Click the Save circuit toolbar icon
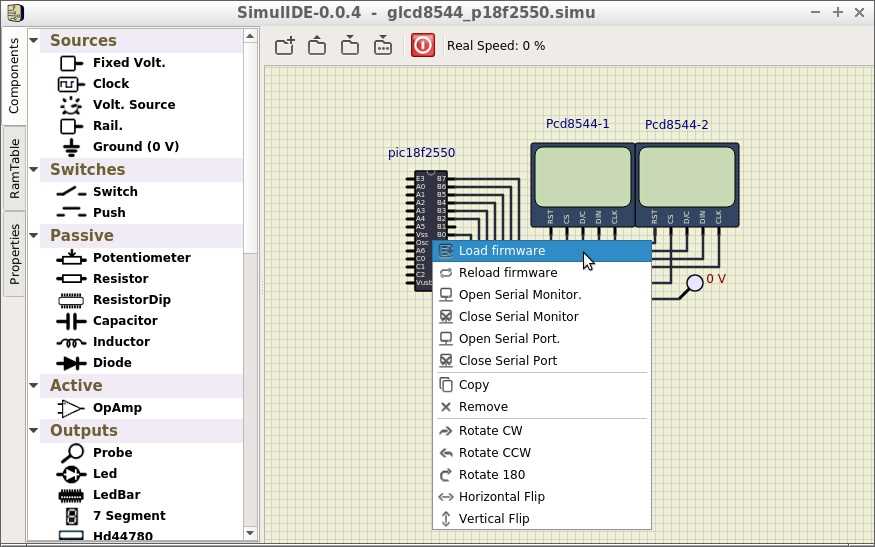 point(350,45)
